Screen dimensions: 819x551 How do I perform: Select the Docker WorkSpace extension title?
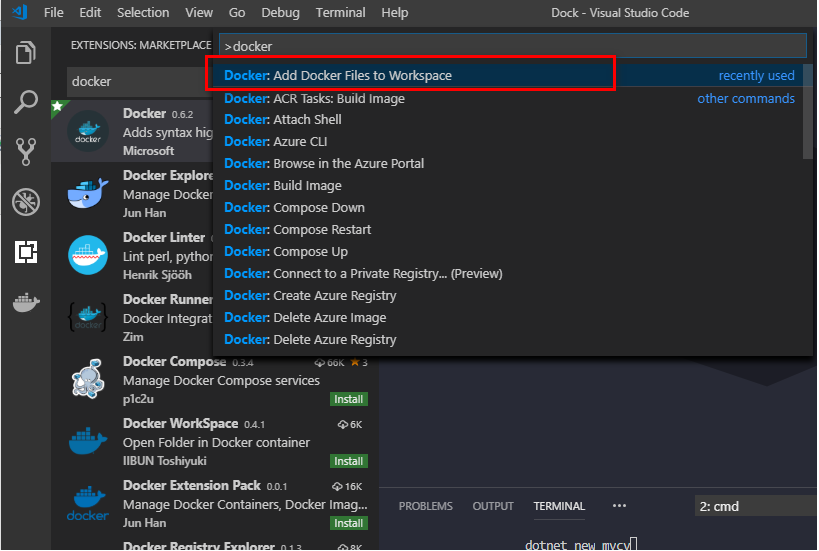(180, 423)
